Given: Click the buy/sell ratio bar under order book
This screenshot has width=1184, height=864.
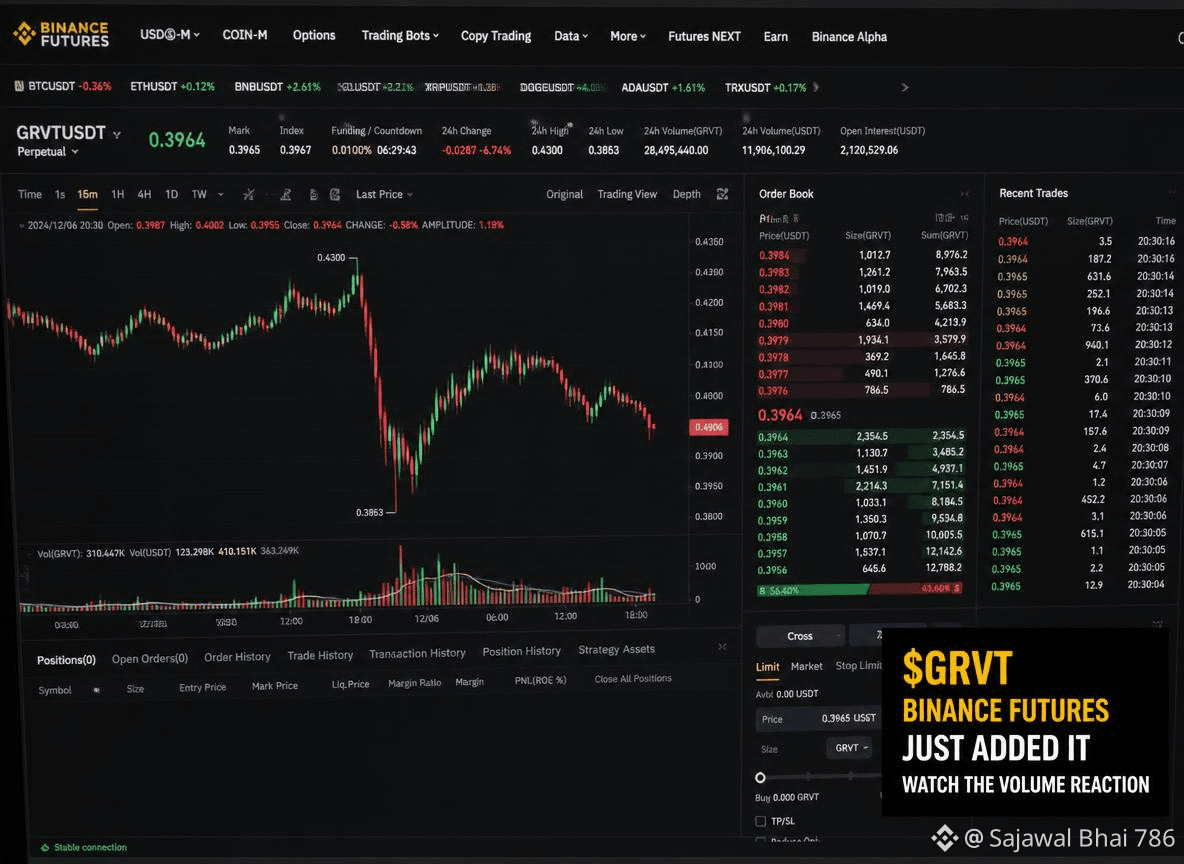Looking at the screenshot, I should 860,588.
